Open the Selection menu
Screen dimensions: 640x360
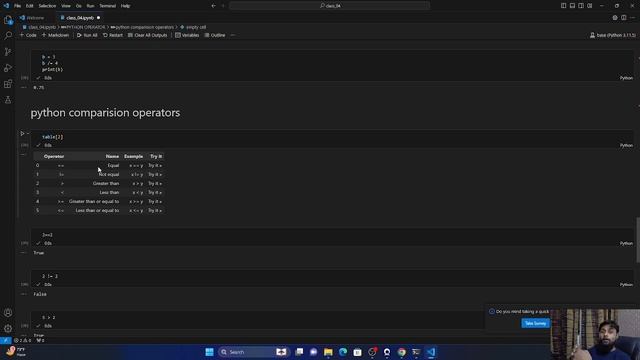[47, 6]
